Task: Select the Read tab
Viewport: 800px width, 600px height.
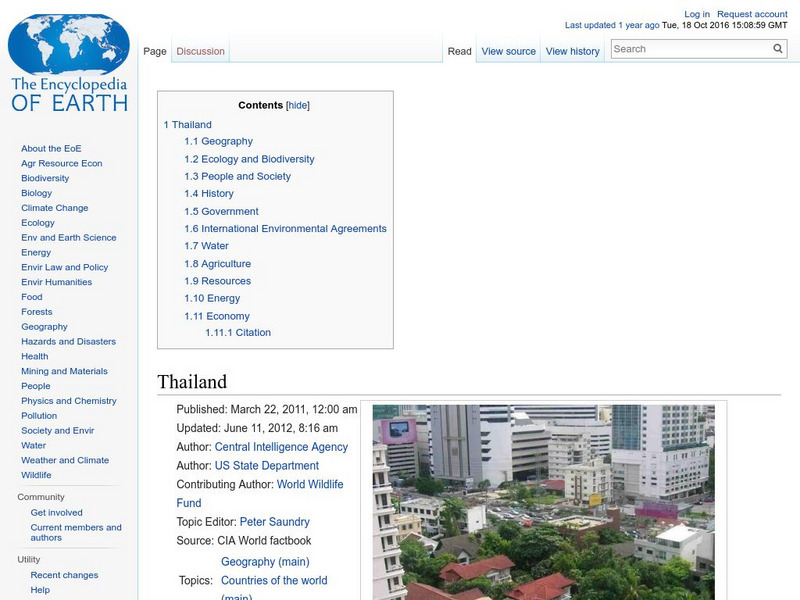Action: (x=458, y=50)
